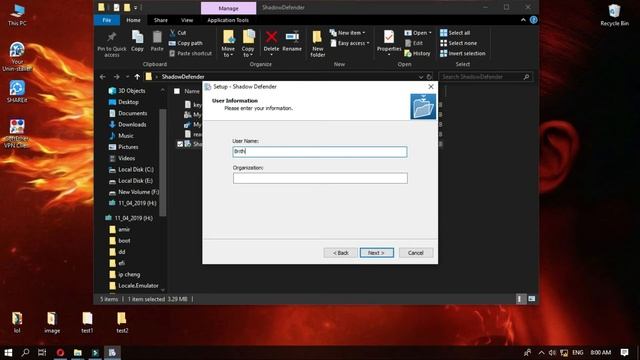This screenshot has width=640, height=360.
Task: Click the taskbar Search icon
Action: click(x=25, y=352)
